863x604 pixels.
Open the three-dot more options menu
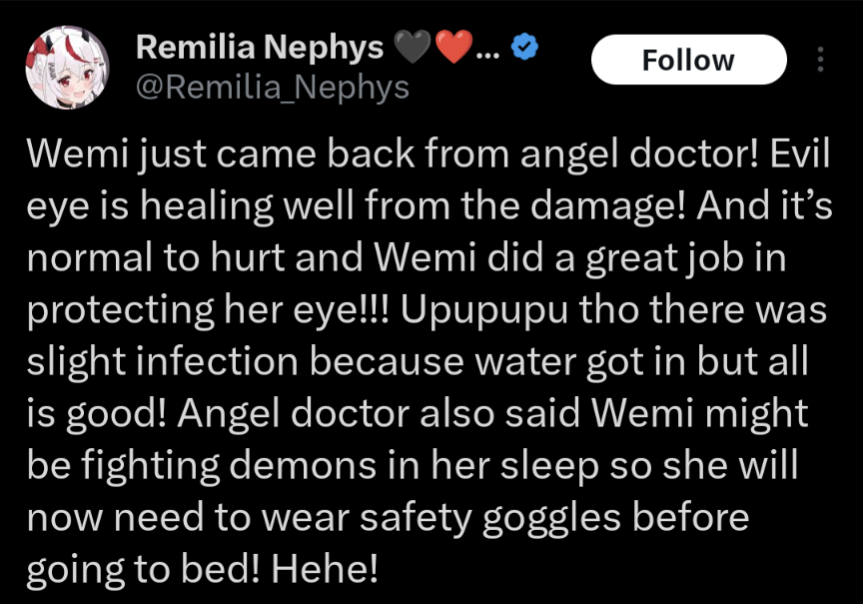820,59
